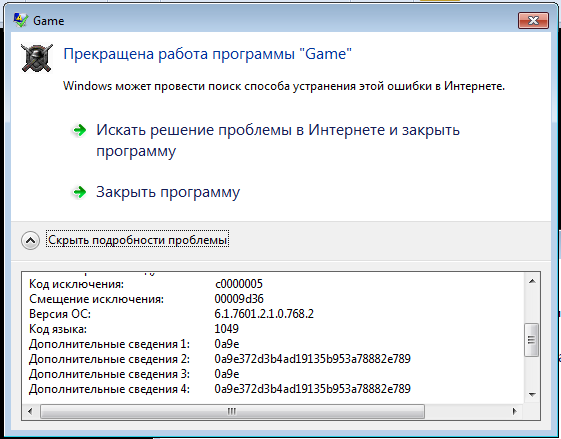Select OS version 6.1.7601.2.1.0.768.2
This screenshot has width=561, height=439.
tap(264, 314)
